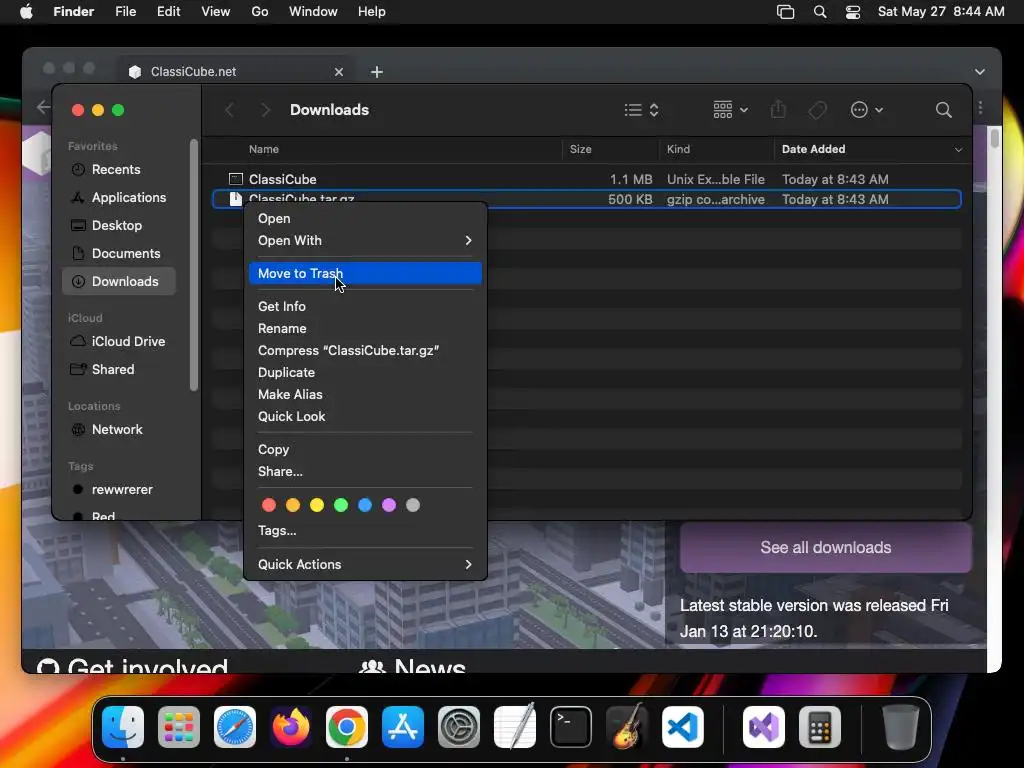
Task: Choose Compress "ClassiCube.tar.gz"
Action: (x=365, y=350)
